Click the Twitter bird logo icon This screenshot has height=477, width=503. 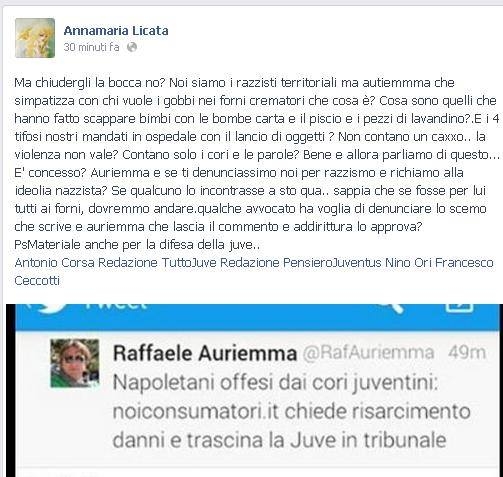pyautogui.click(x=50, y=308)
